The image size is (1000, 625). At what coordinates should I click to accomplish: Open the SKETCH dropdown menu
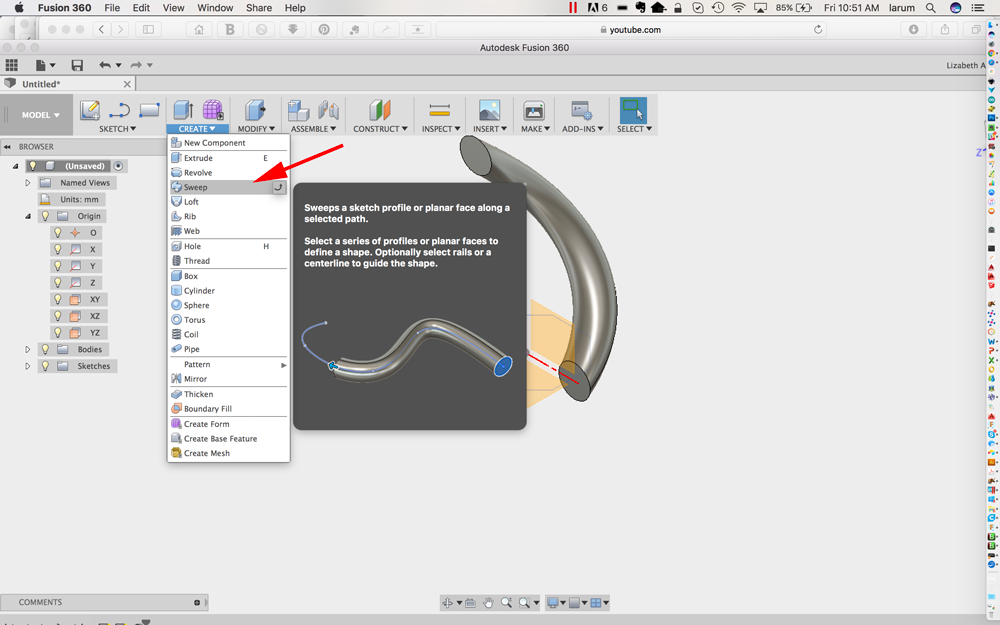117,129
